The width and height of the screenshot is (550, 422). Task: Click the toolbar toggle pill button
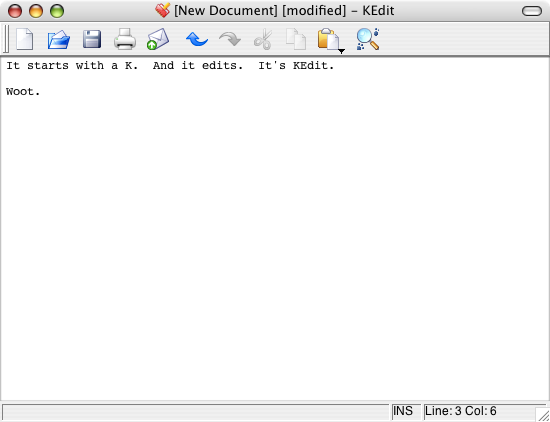pos(532,11)
